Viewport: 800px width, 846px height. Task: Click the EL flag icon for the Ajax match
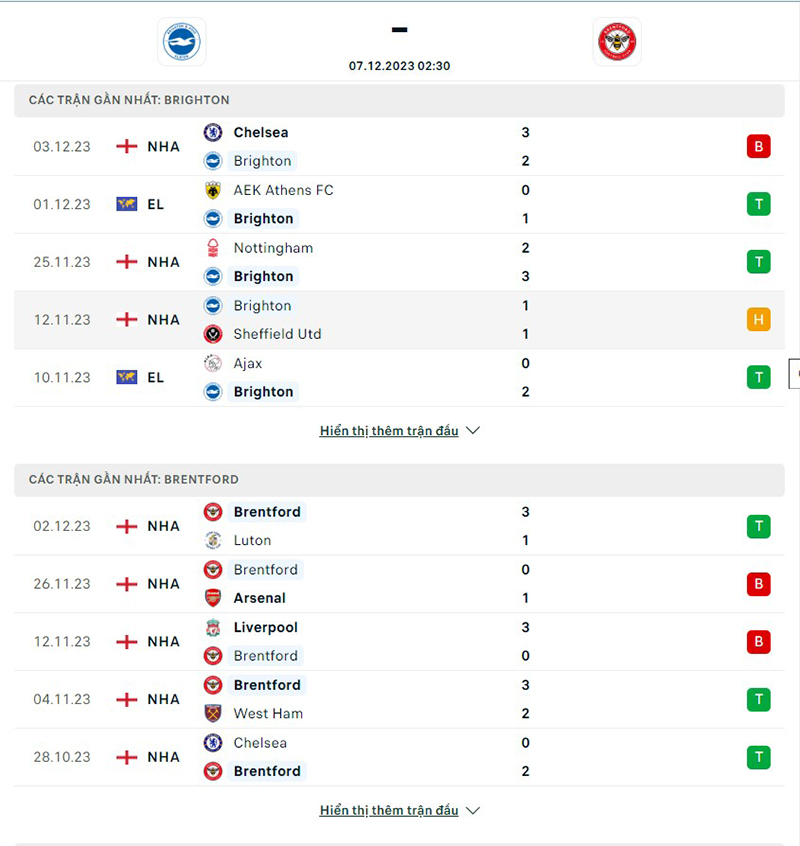tap(127, 377)
